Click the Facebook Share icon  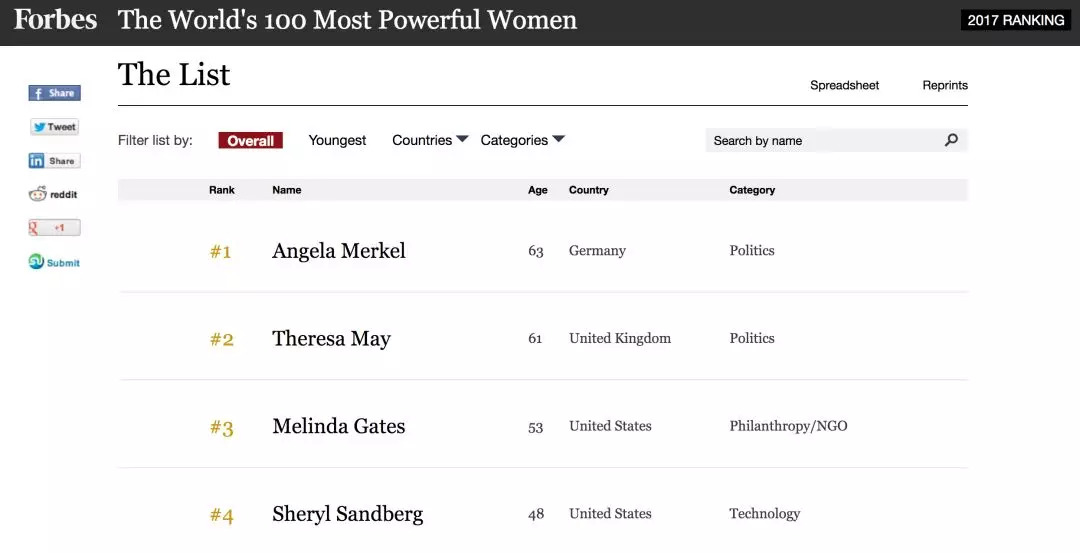click(54, 93)
